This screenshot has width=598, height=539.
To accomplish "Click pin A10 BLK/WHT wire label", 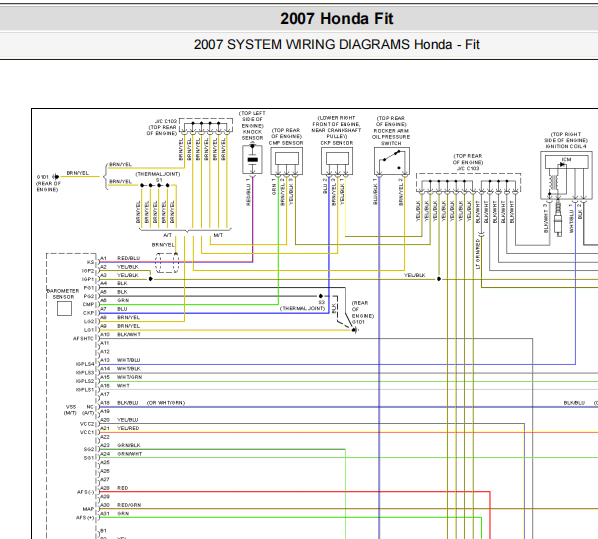I will [x=129, y=335].
